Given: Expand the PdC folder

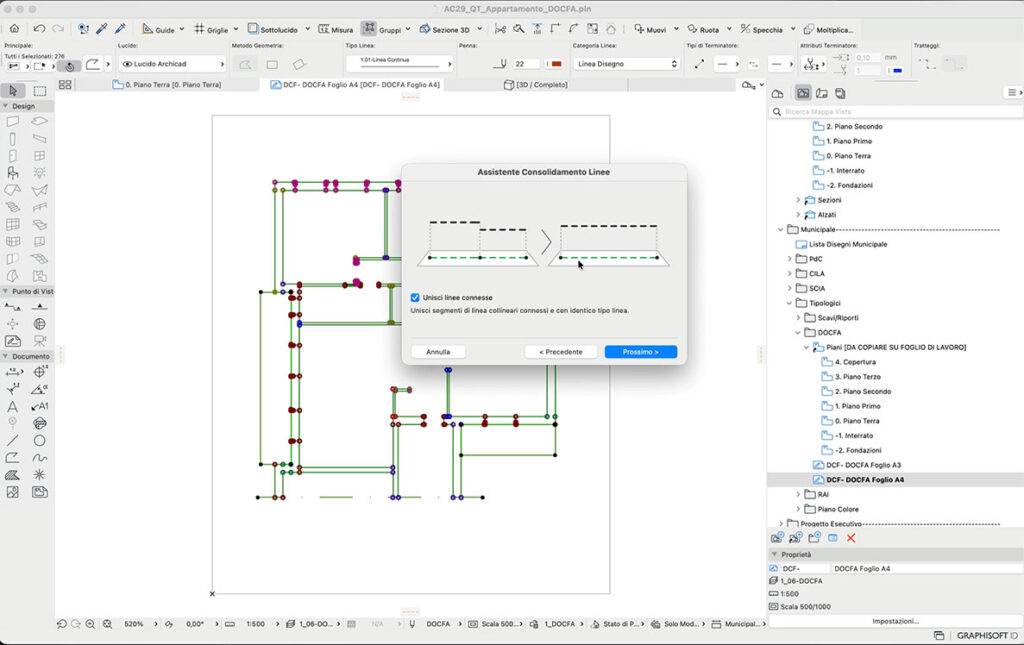Looking at the screenshot, I should pos(790,259).
